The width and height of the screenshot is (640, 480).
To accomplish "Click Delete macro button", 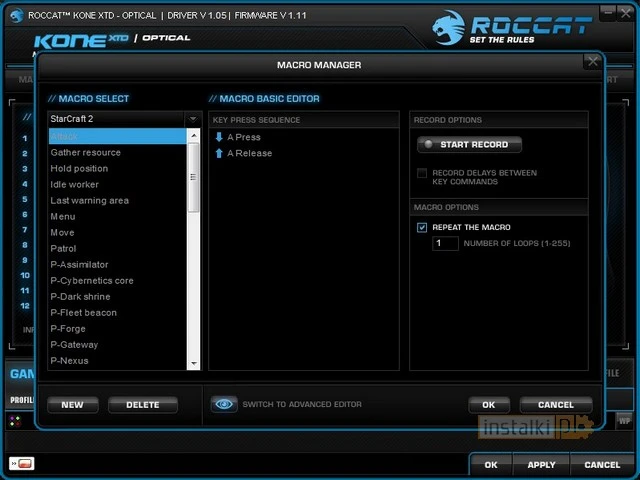I will [x=143, y=405].
